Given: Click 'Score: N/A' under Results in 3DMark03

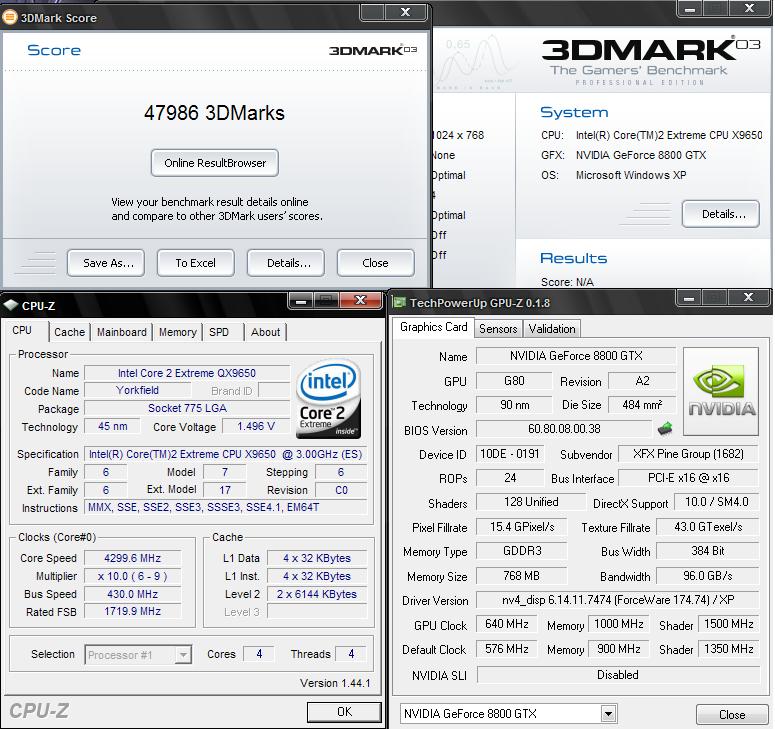Looking at the screenshot, I should tap(567, 282).
